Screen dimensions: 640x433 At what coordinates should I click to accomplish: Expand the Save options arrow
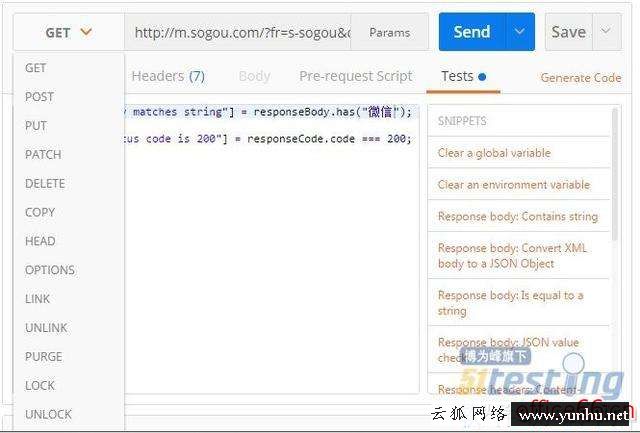(607, 31)
